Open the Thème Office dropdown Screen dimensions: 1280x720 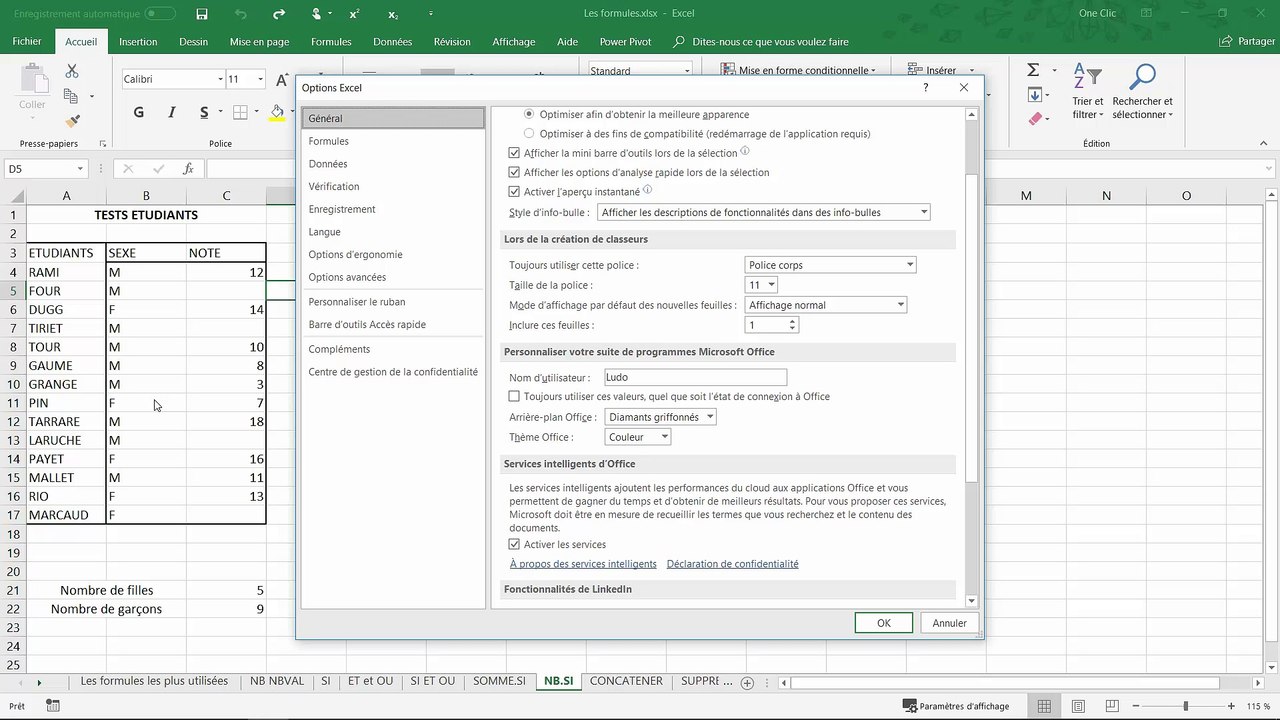[638, 437]
